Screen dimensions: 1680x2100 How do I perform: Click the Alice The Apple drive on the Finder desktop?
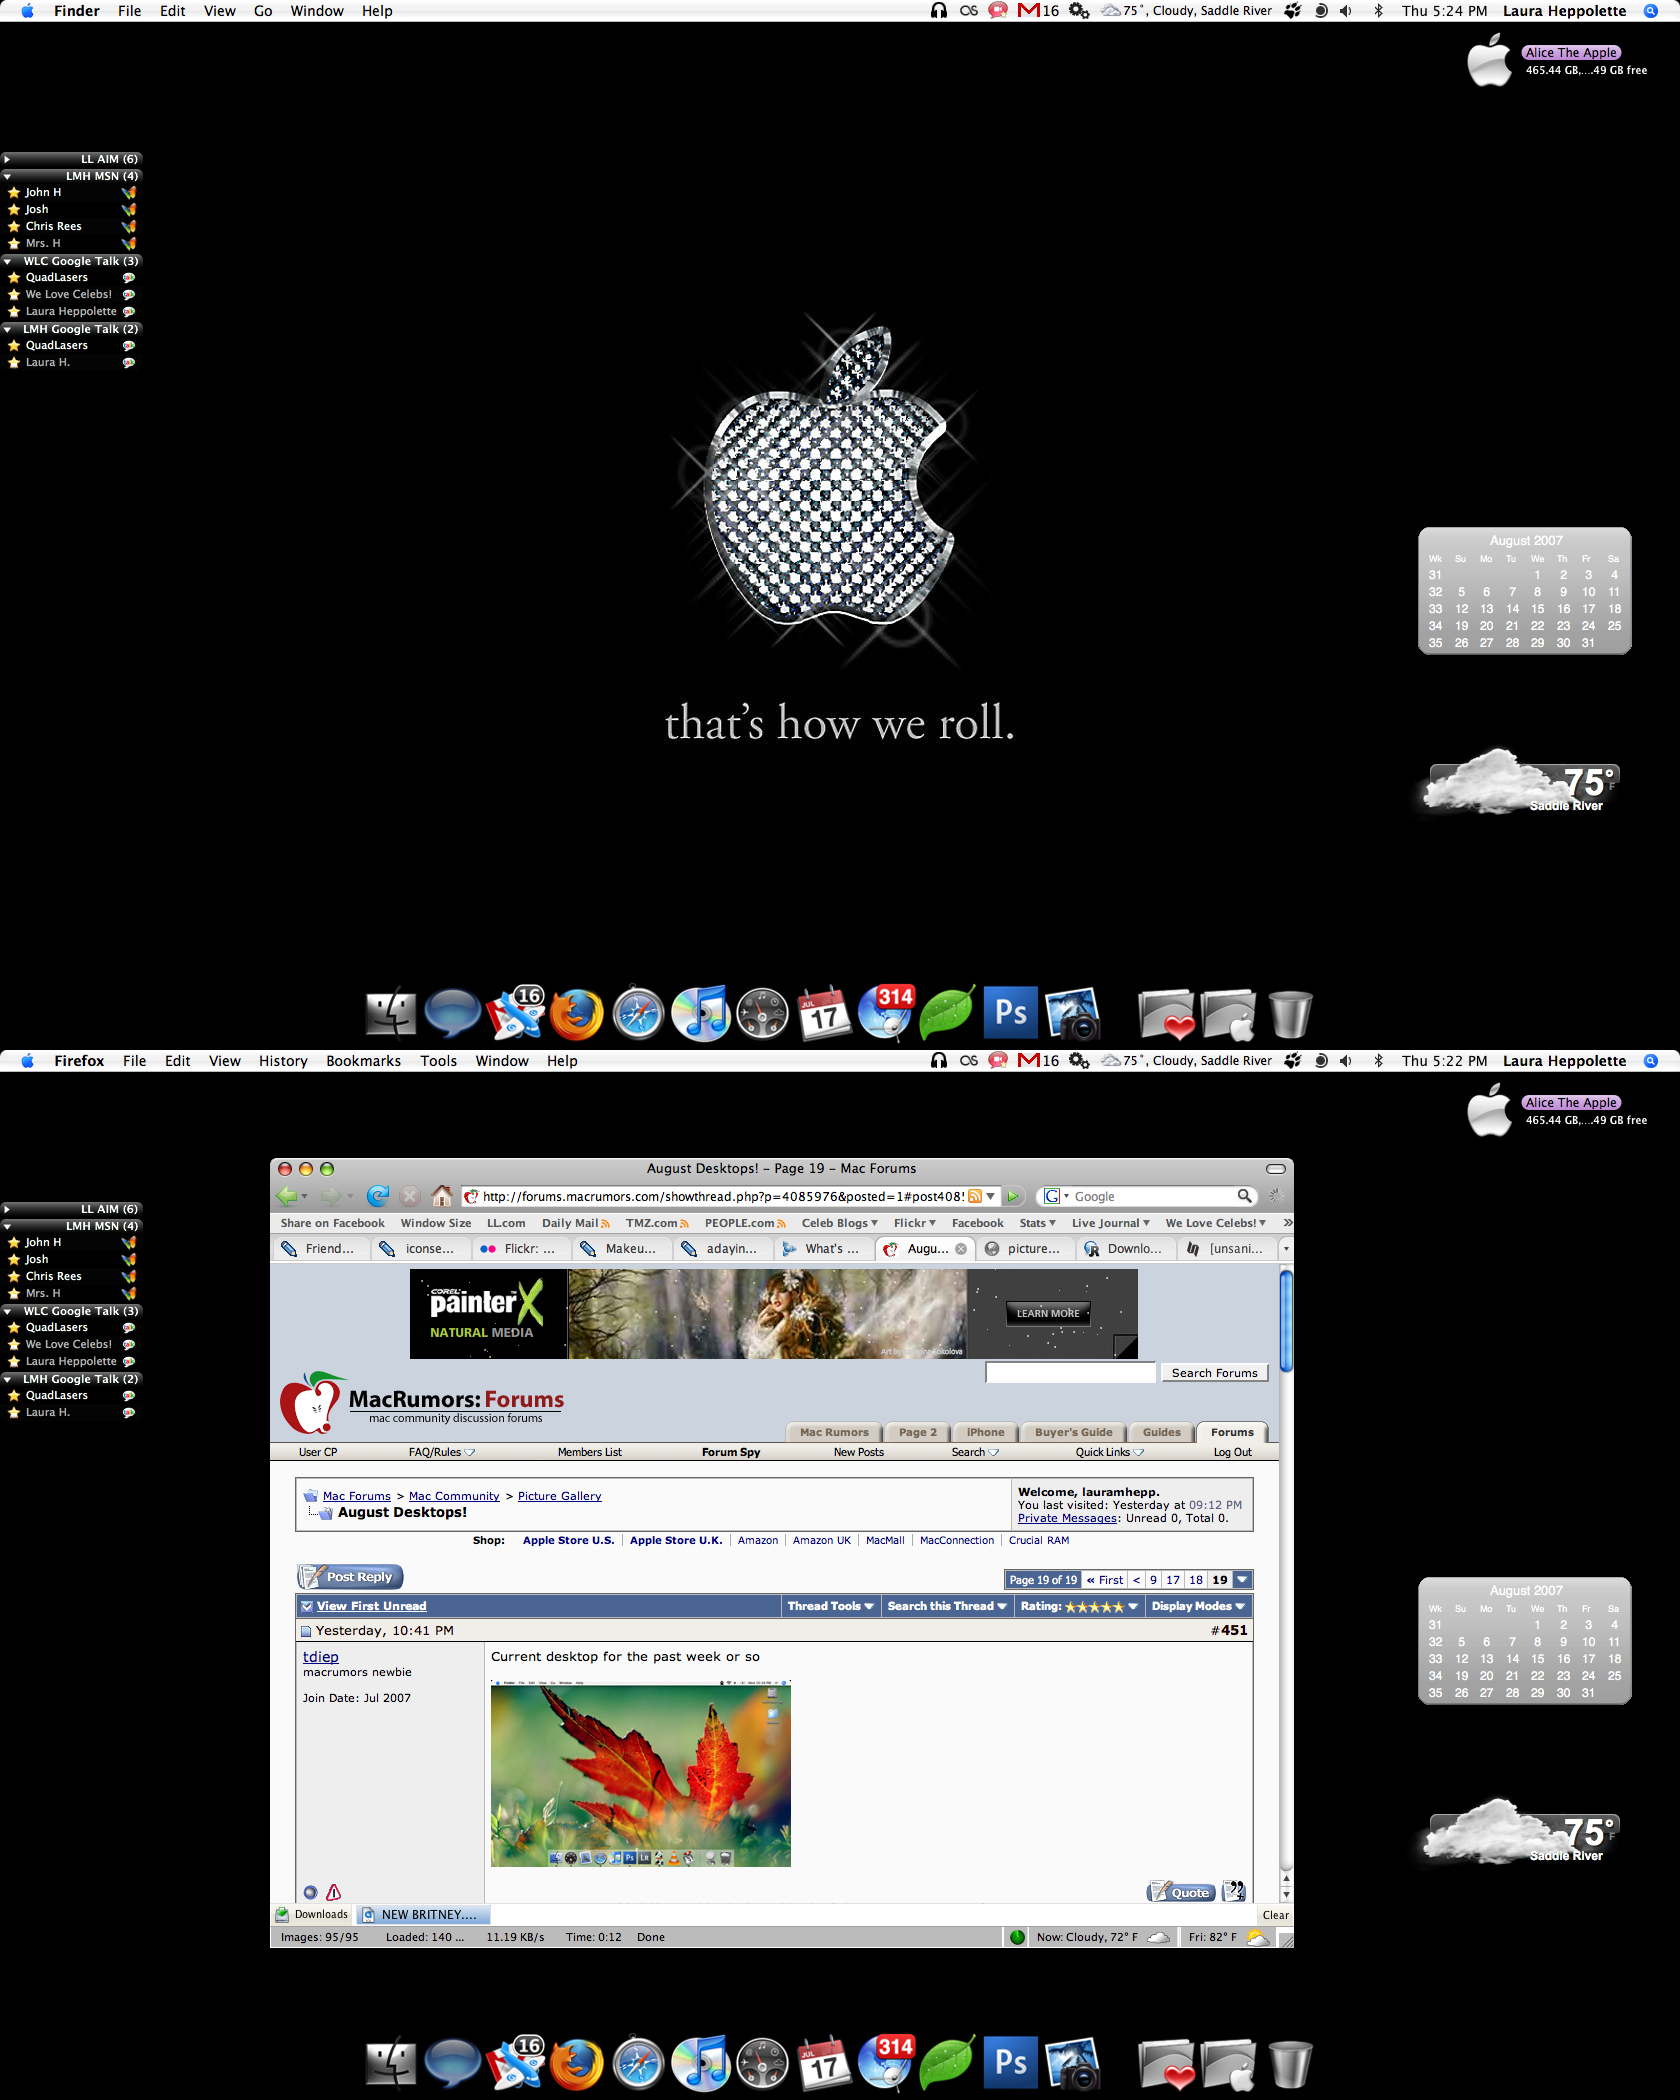coord(1489,60)
